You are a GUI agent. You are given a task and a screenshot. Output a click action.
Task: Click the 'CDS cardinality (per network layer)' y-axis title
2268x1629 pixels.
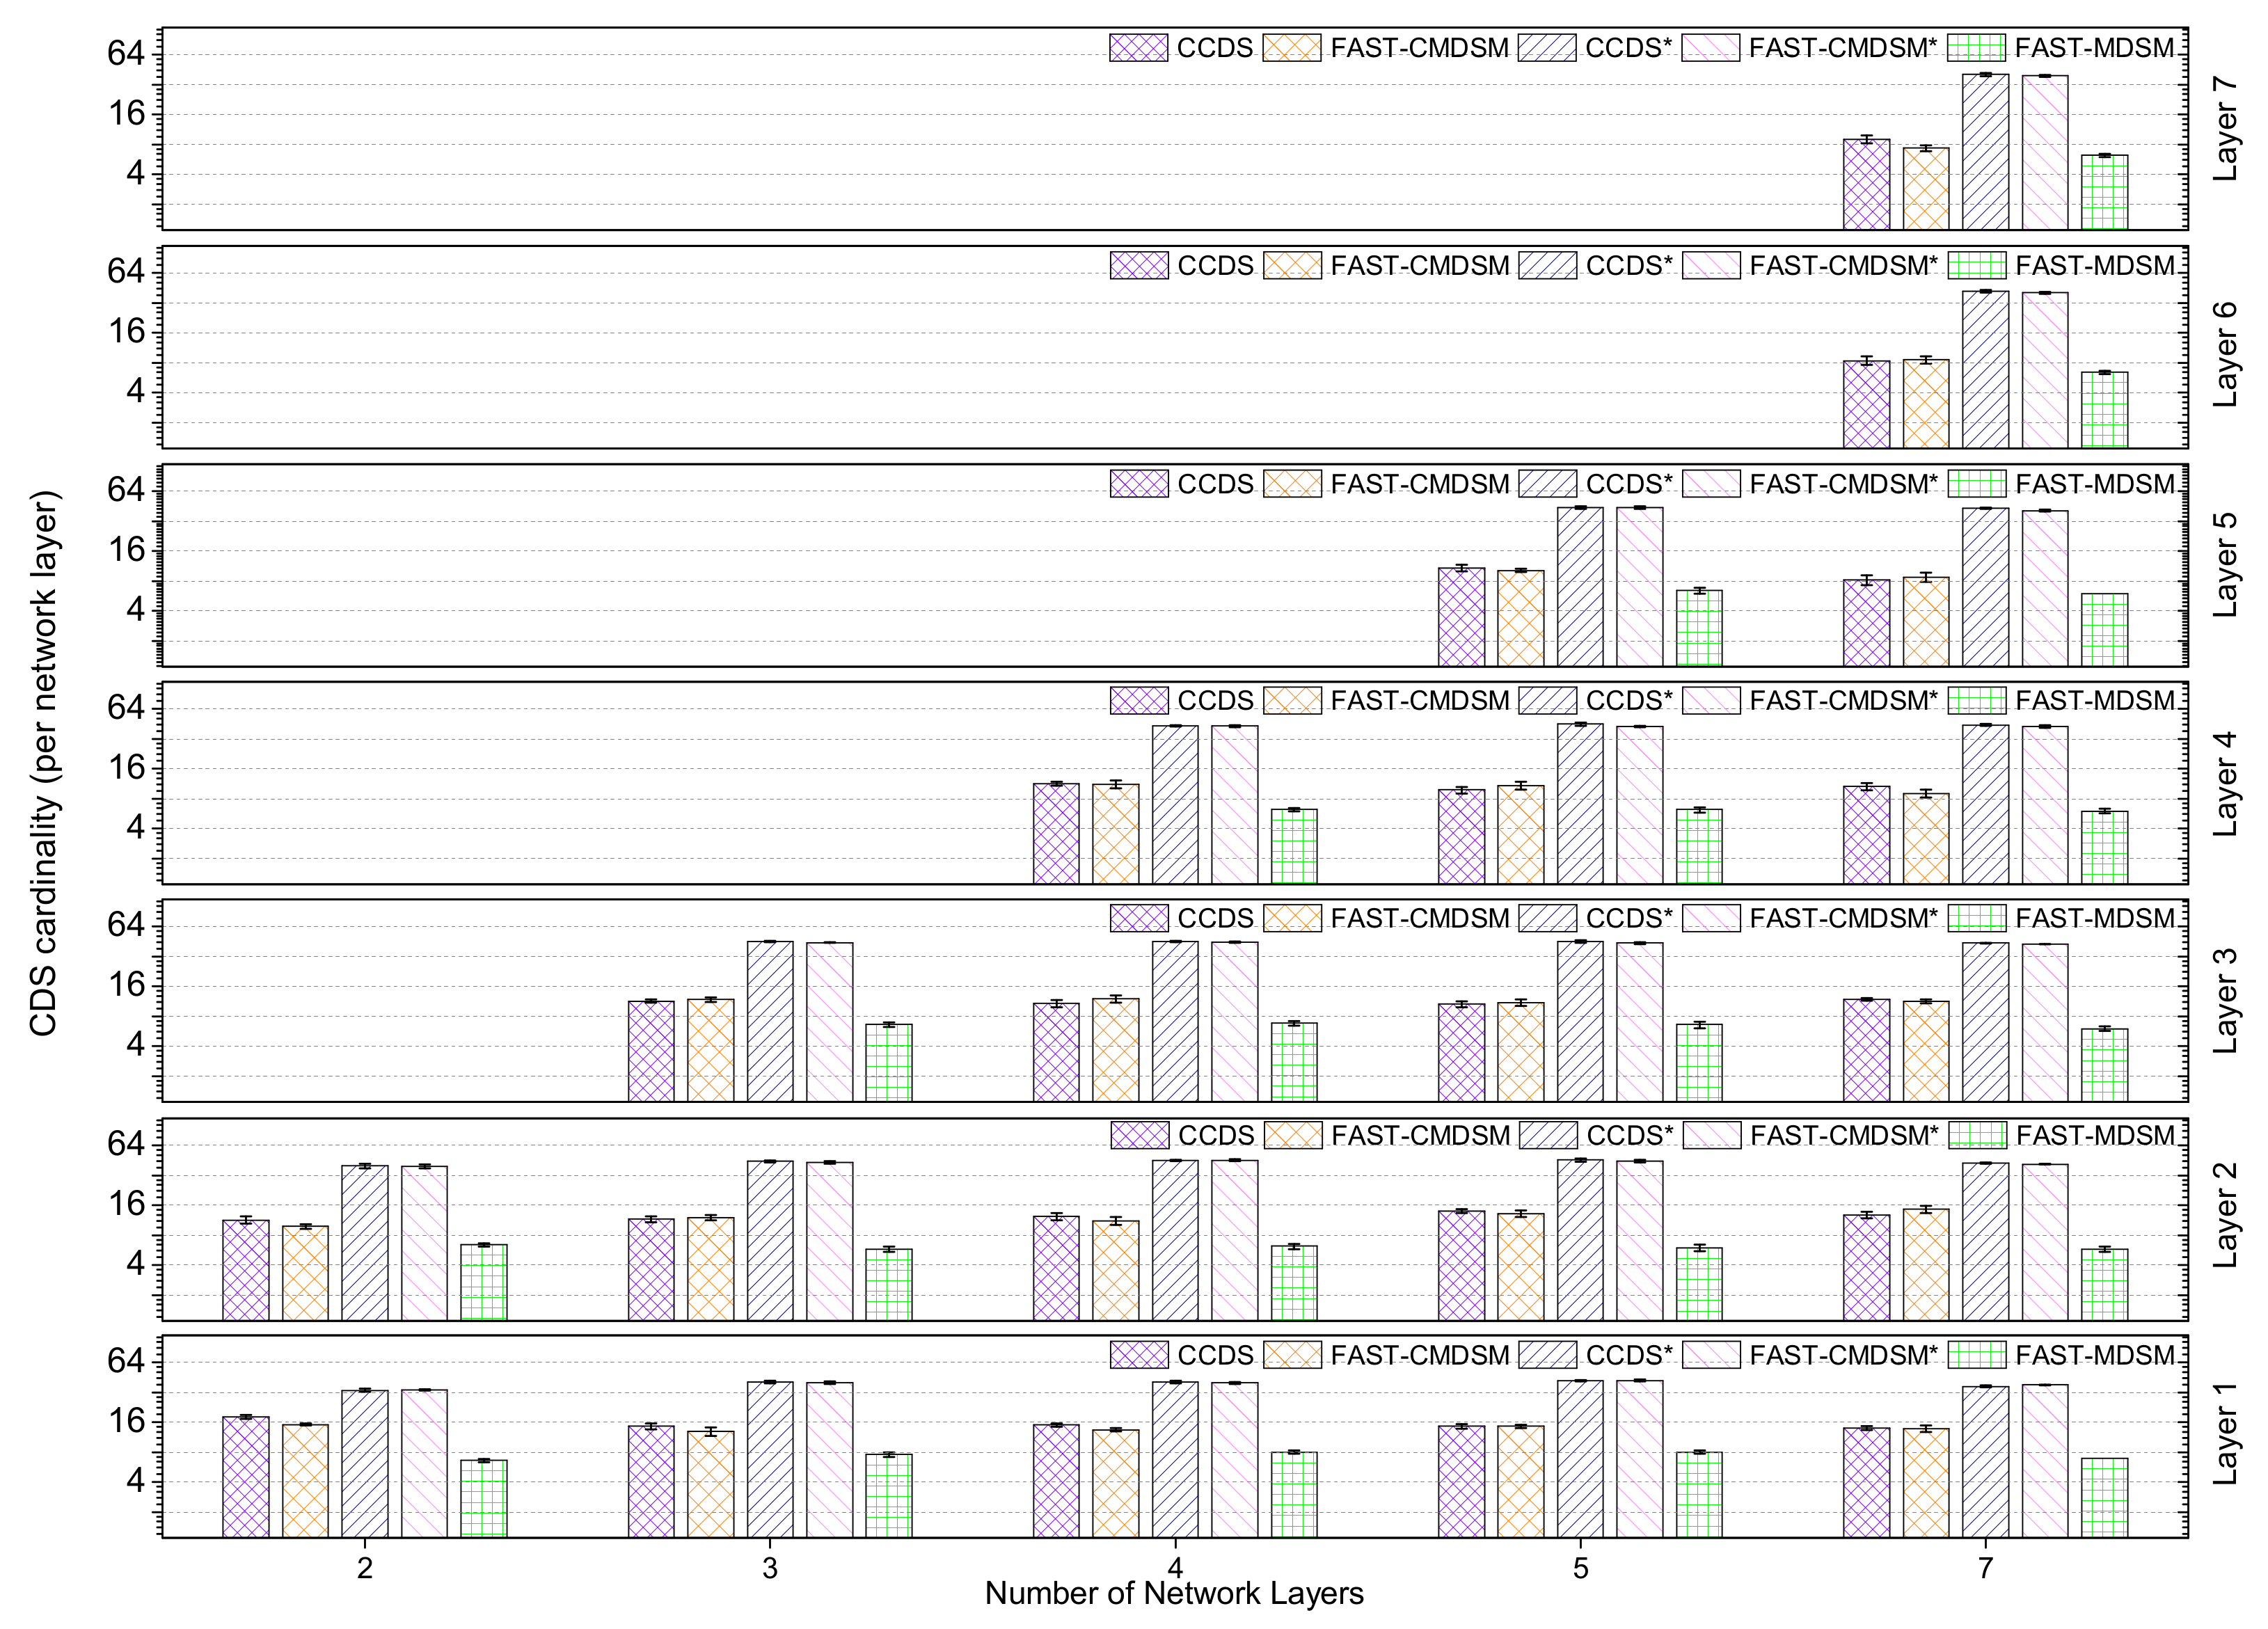tap(44, 762)
